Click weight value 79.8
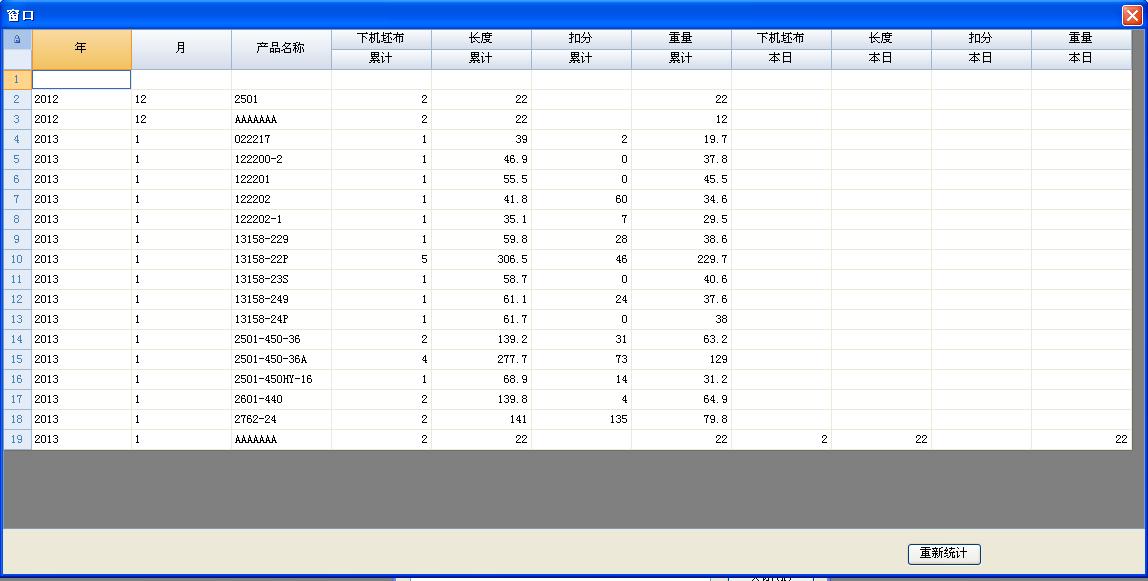1148x581 pixels. tap(681, 419)
